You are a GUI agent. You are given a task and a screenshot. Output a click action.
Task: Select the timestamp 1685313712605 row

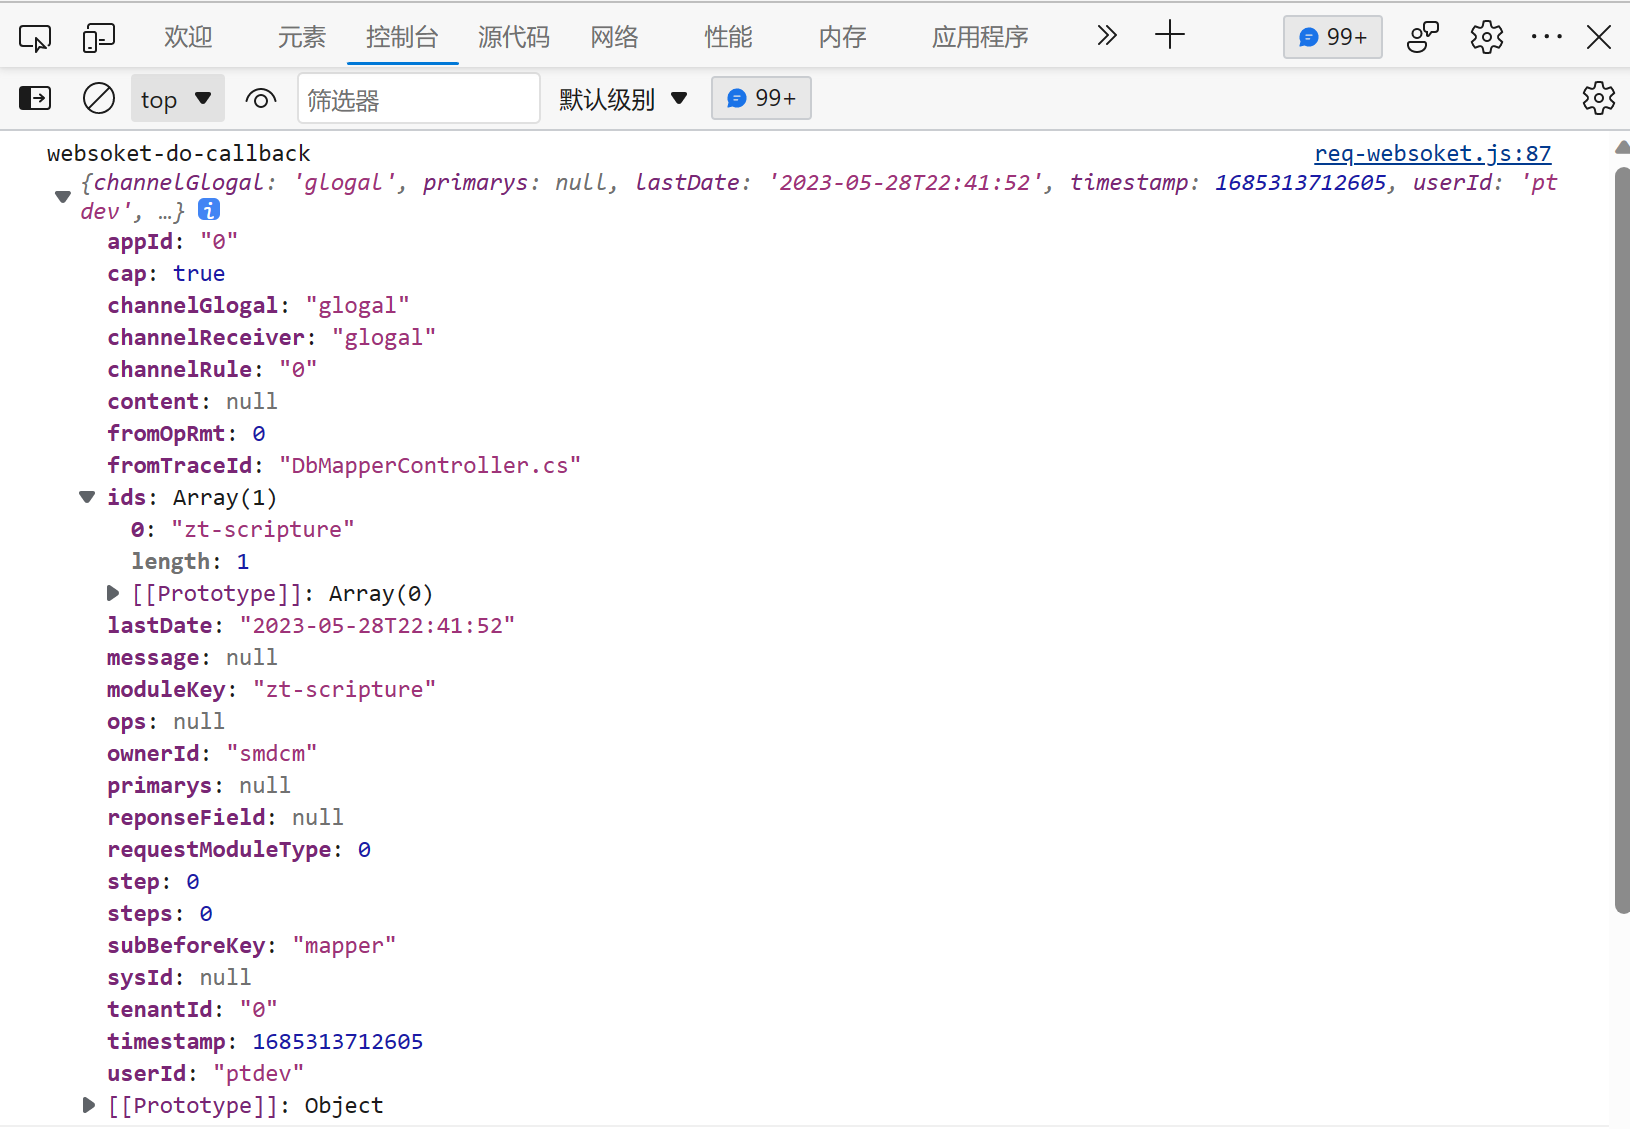[265, 1041]
